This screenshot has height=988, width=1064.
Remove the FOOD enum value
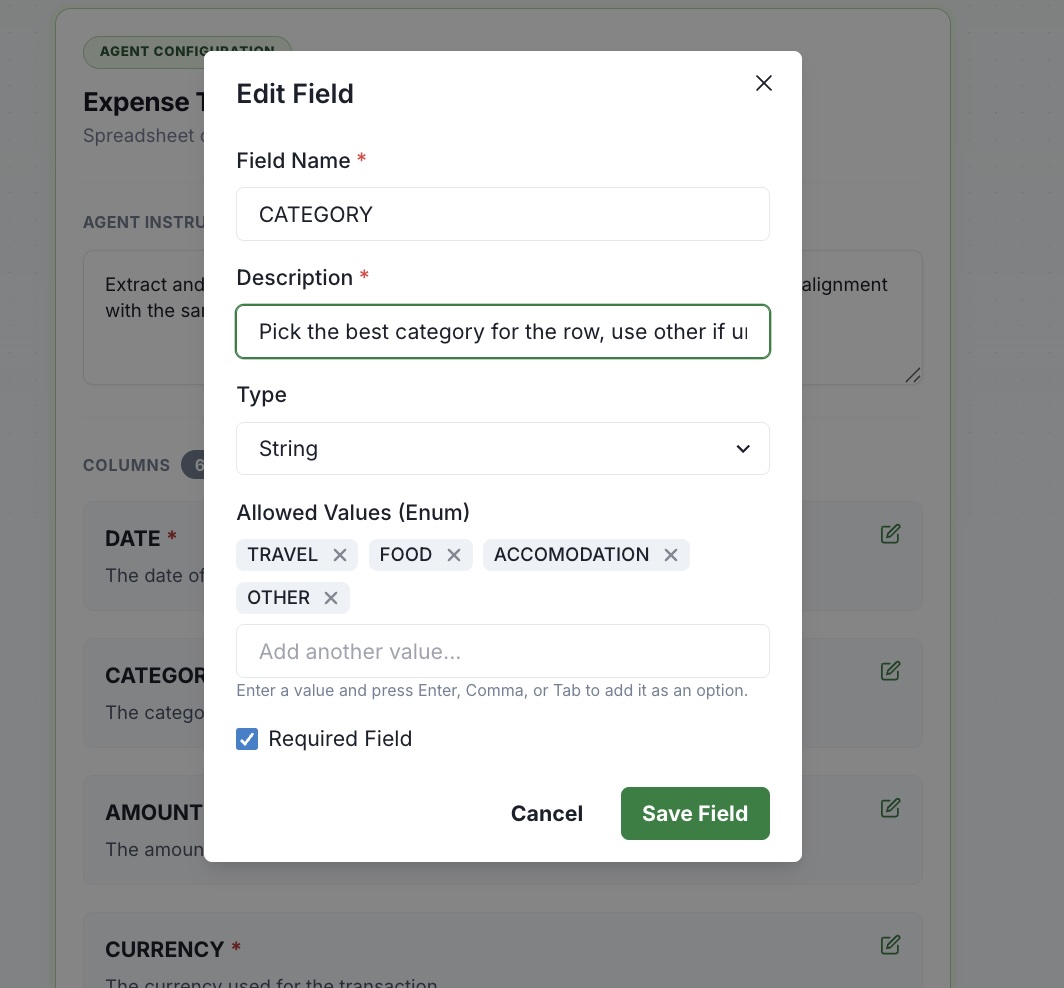(x=453, y=554)
